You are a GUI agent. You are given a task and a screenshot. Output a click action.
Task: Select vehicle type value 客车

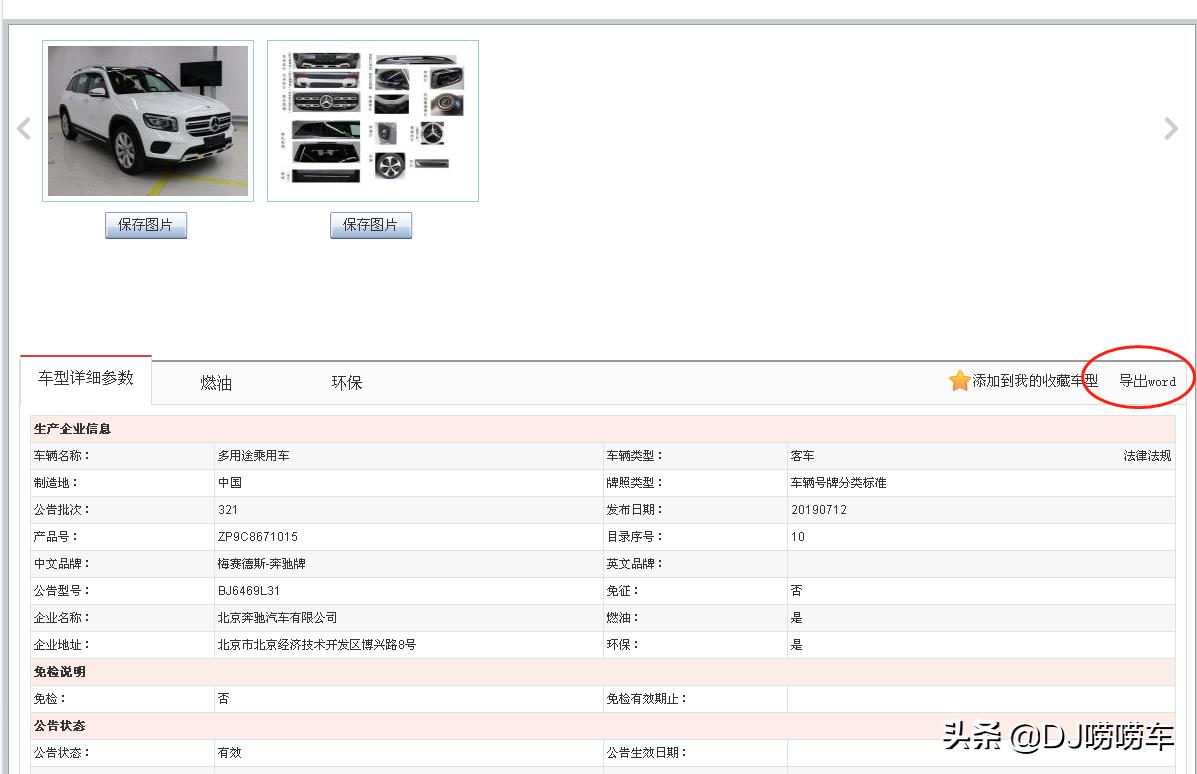pos(802,456)
